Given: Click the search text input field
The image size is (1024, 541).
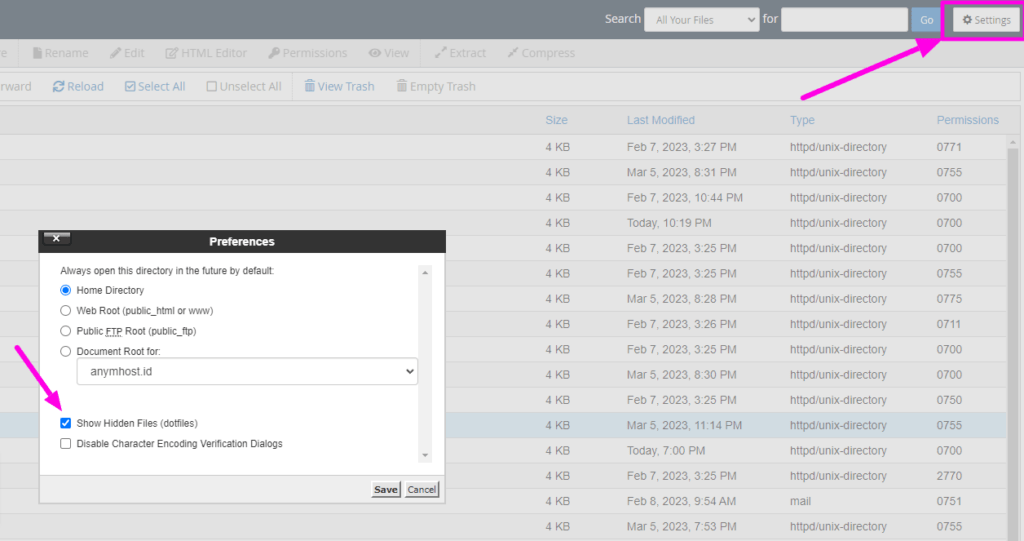Looking at the screenshot, I should 844,19.
